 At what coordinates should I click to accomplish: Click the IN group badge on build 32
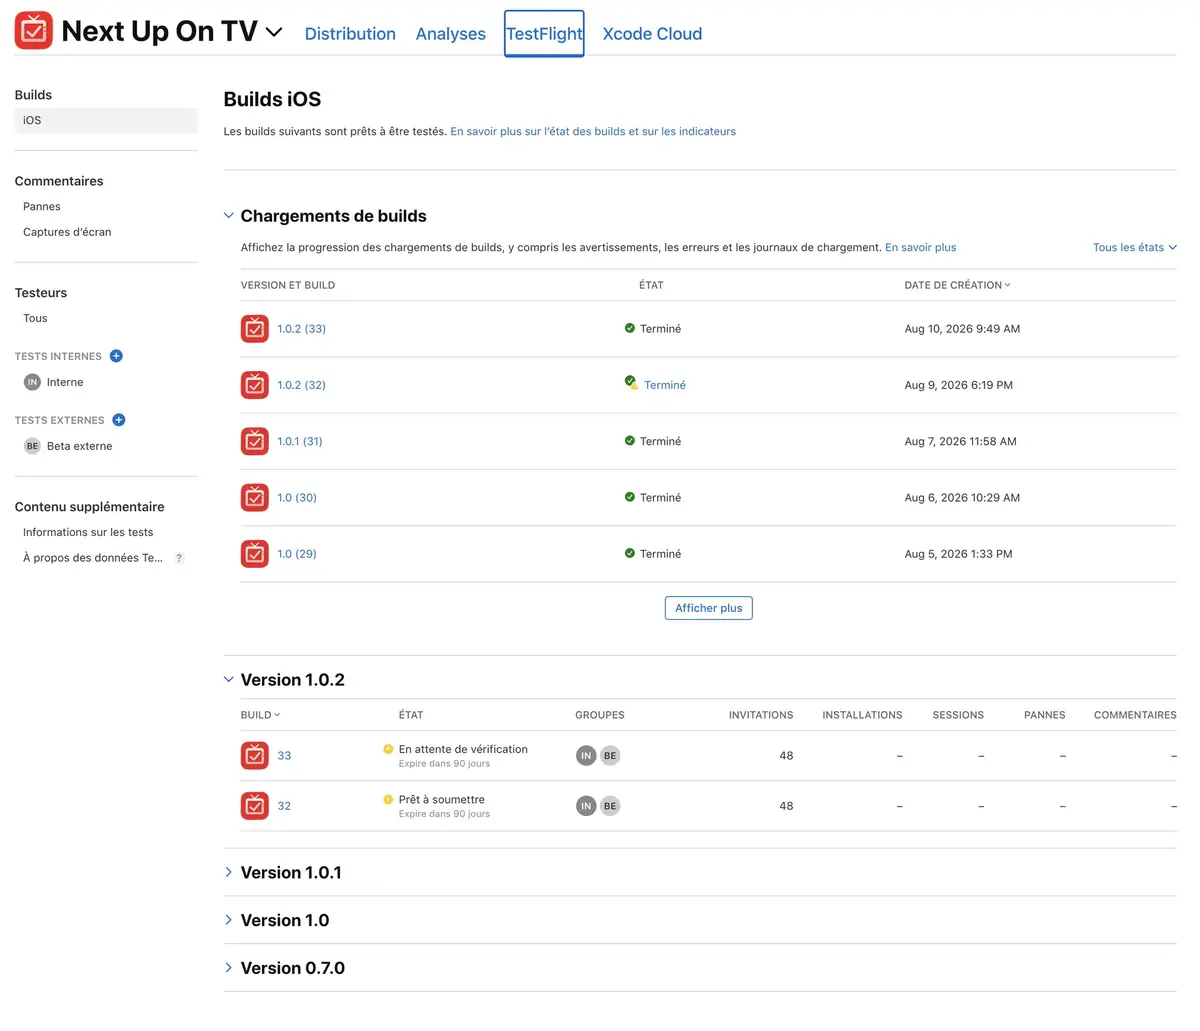[586, 805]
